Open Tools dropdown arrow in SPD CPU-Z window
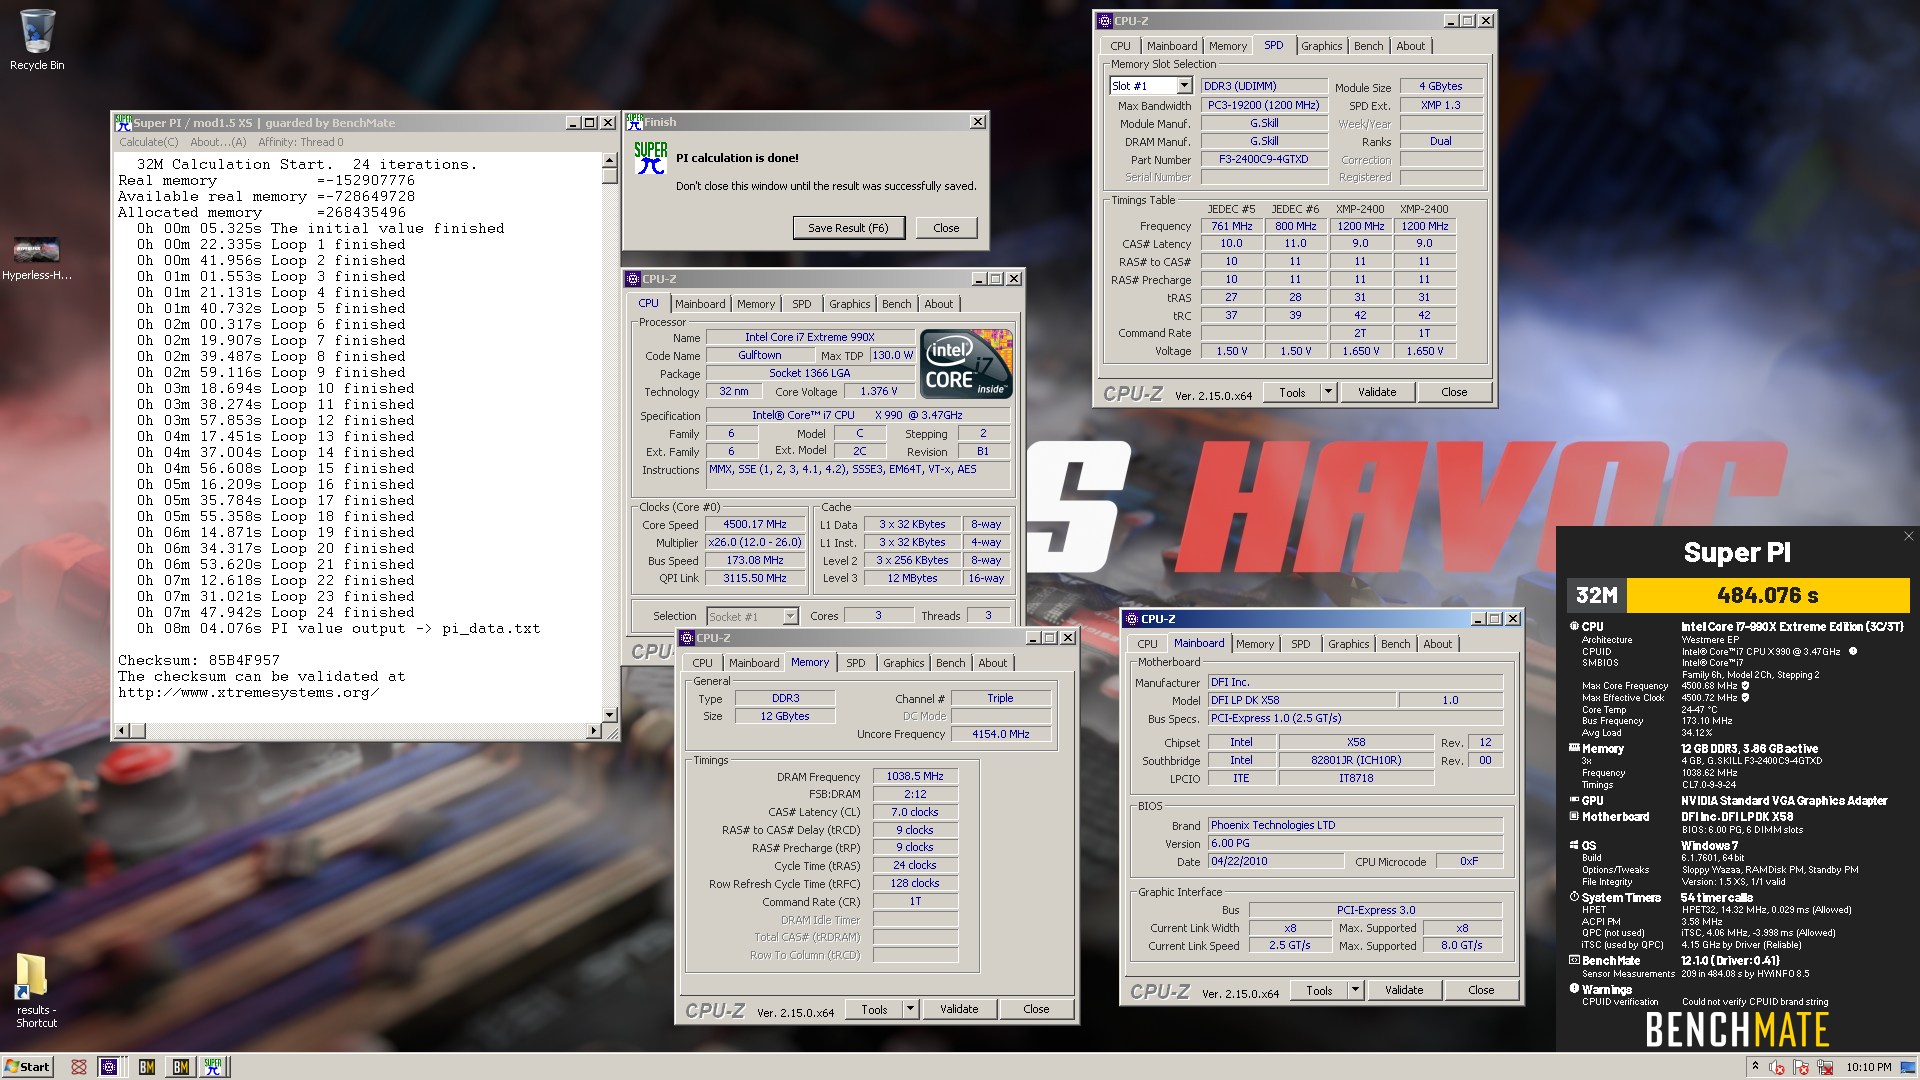 [x=1328, y=392]
